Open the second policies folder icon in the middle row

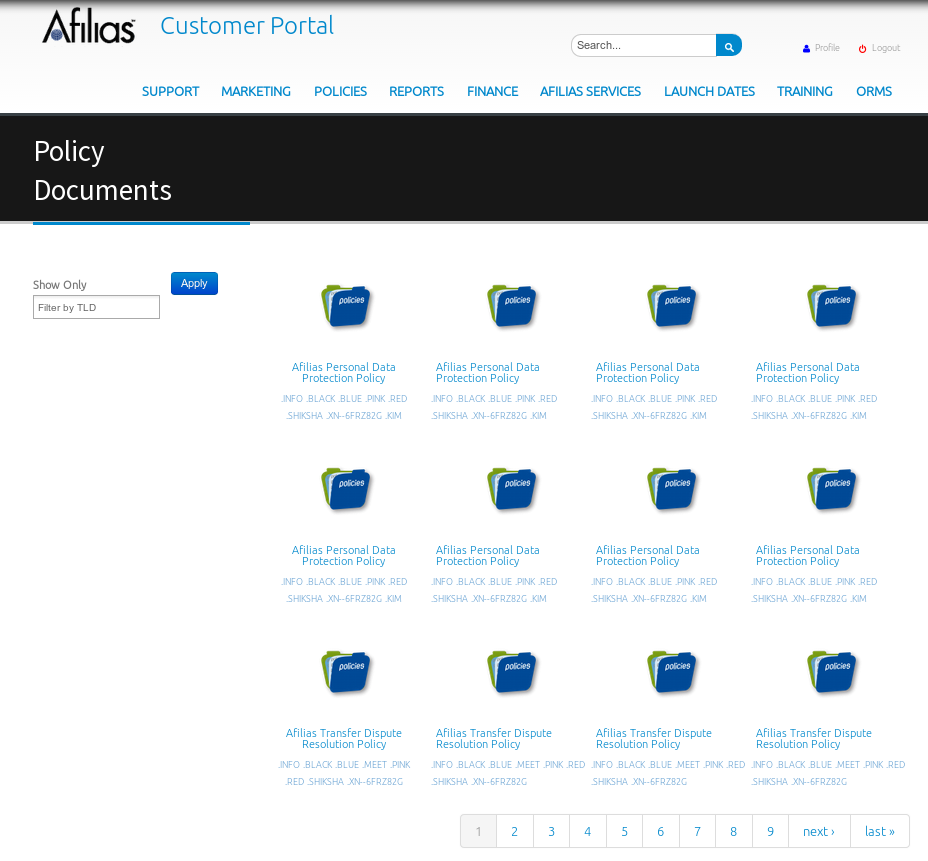click(513, 489)
